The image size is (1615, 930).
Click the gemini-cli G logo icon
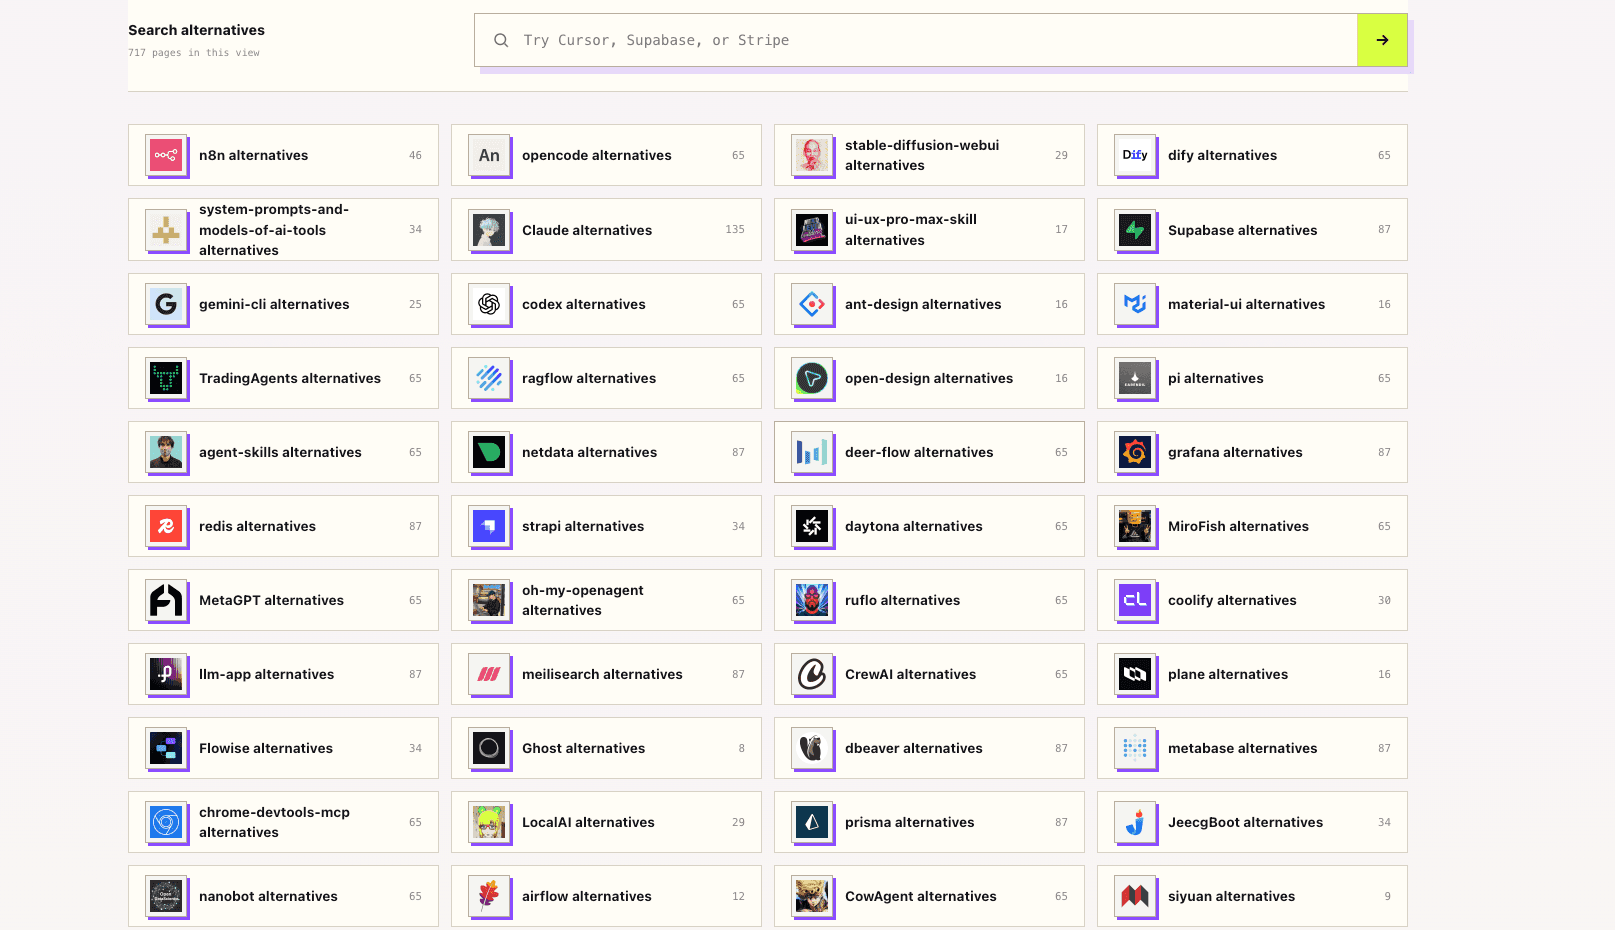tap(166, 304)
